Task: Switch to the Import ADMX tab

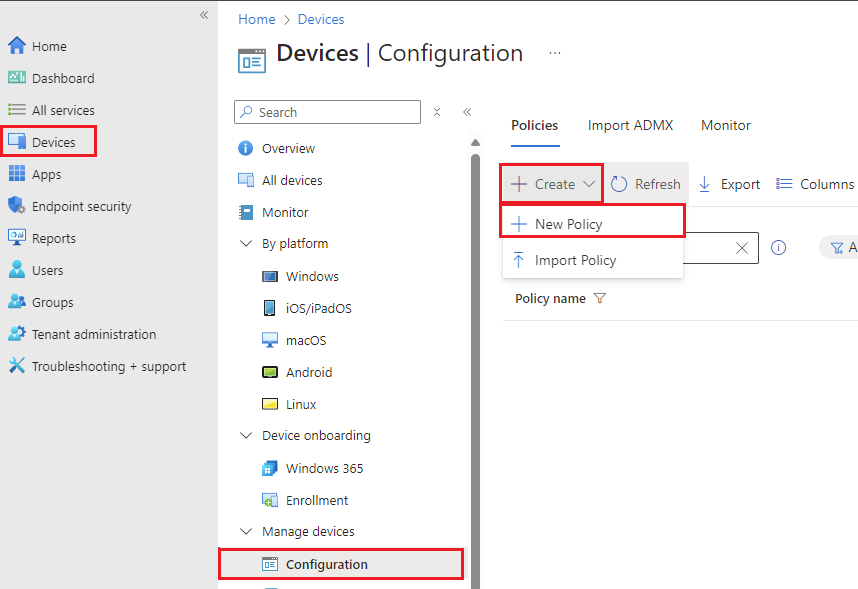Action: click(630, 125)
